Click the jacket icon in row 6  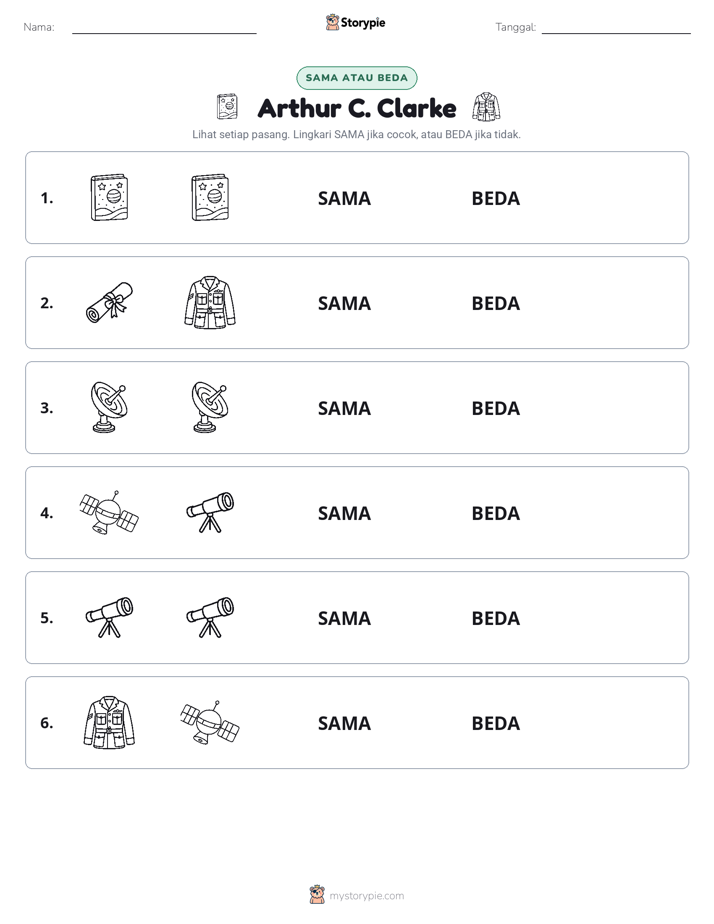pos(109,722)
